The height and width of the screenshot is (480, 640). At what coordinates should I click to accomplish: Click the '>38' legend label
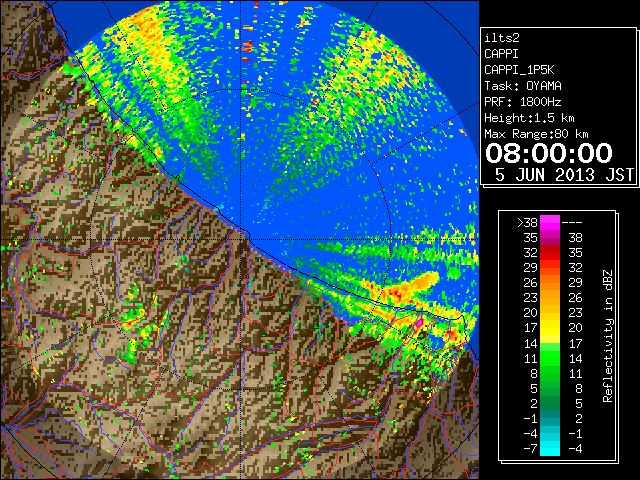pos(527,222)
